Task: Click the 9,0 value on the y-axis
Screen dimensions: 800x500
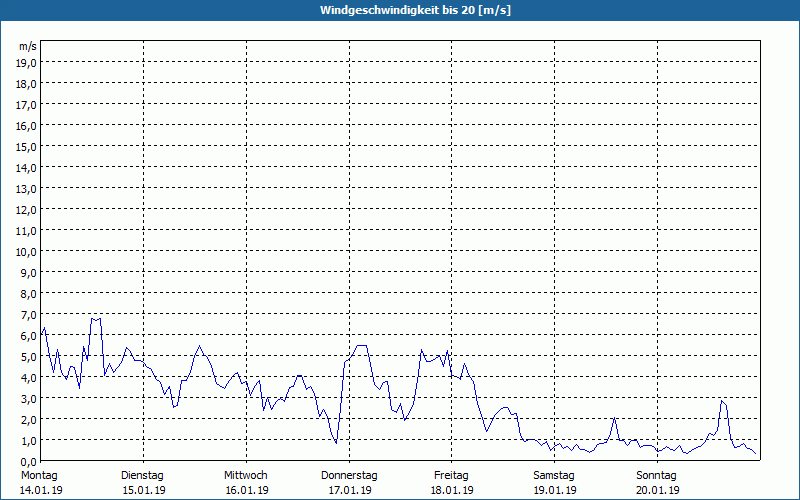Action: pyautogui.click(x=29, y=272)
